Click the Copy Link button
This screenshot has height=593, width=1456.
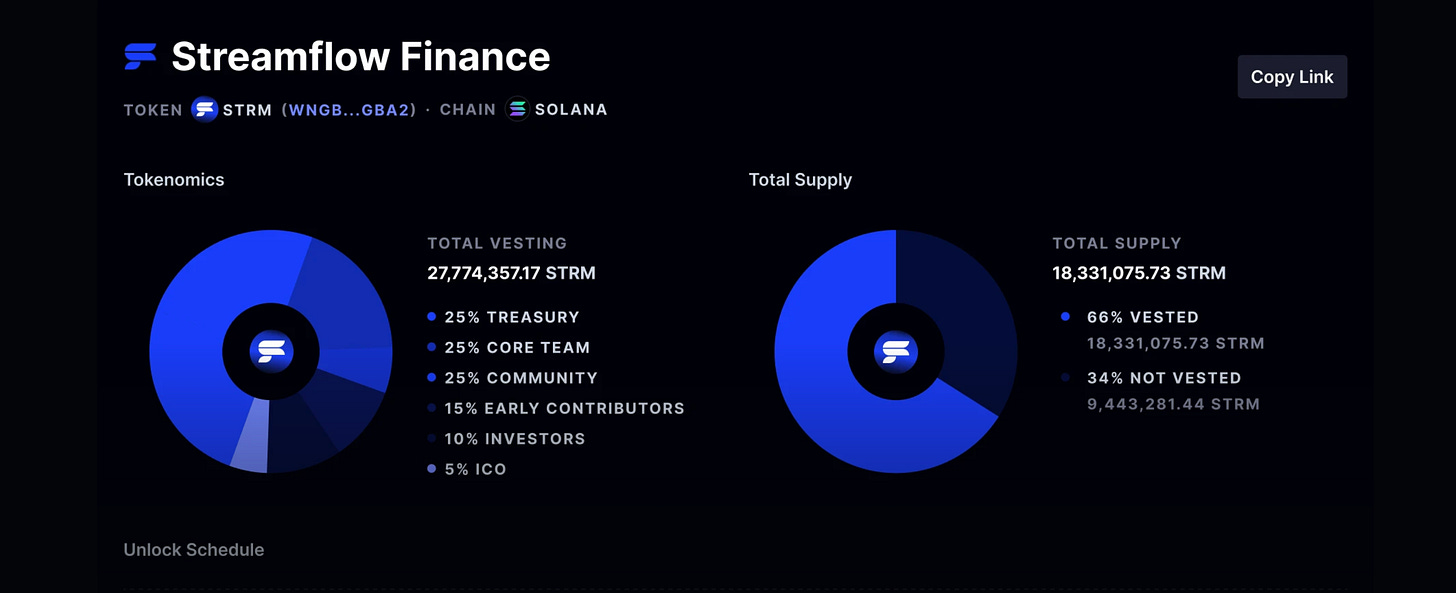pos(1292,76)
